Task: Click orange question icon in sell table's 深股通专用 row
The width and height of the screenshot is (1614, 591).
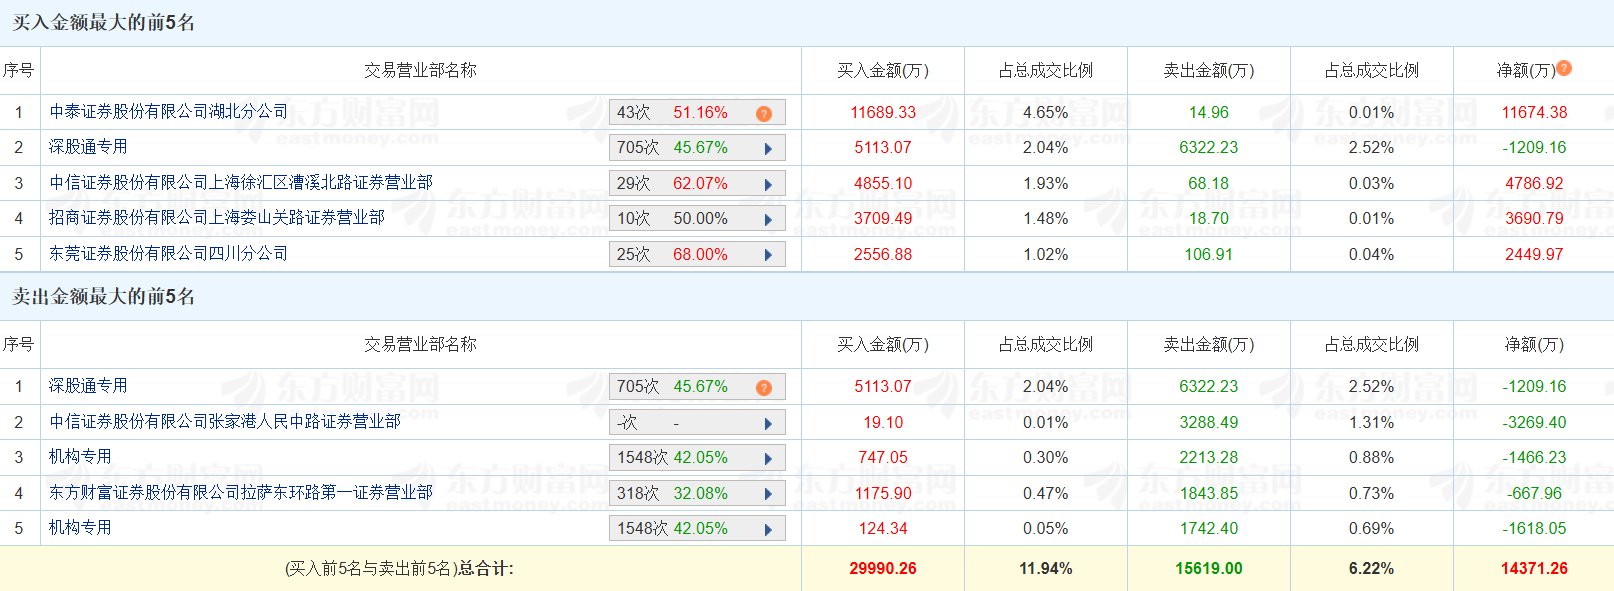Action: coord(764,387)
